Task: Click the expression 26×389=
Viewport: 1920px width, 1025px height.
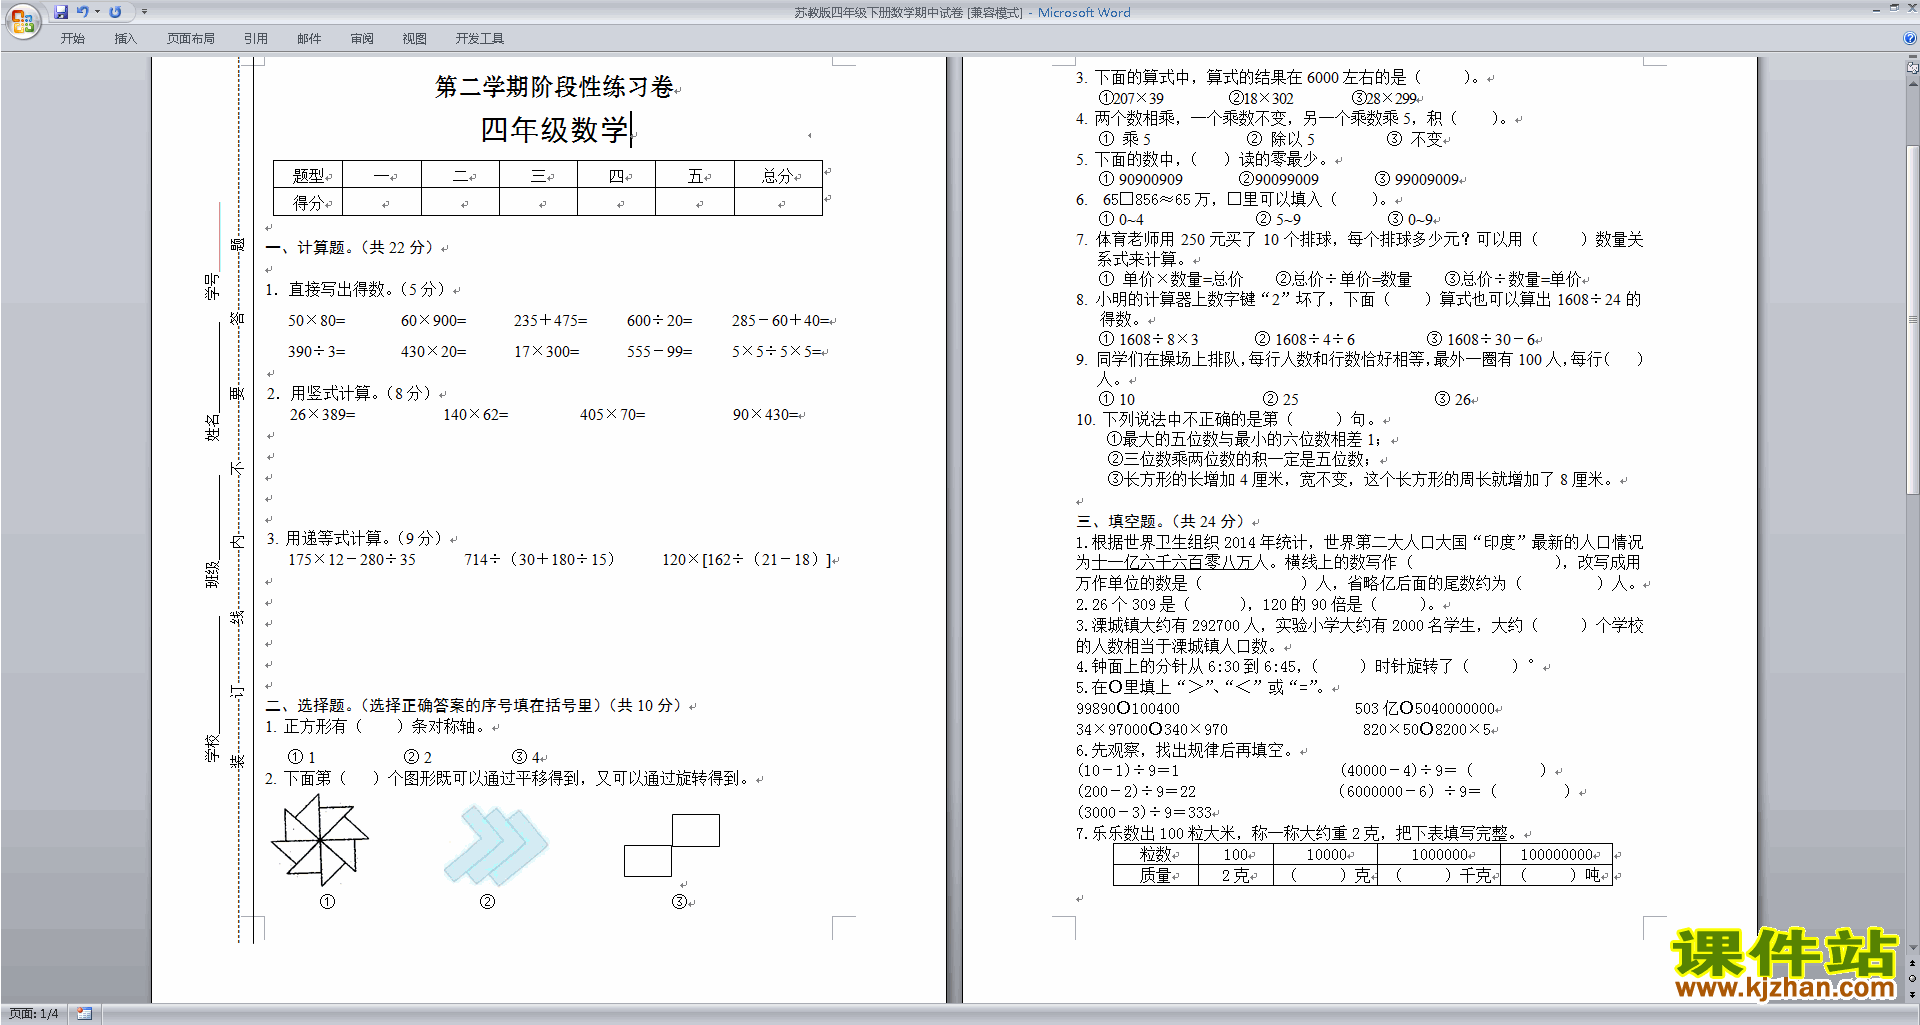Action: pyautogui.click(x=323, y=414)
